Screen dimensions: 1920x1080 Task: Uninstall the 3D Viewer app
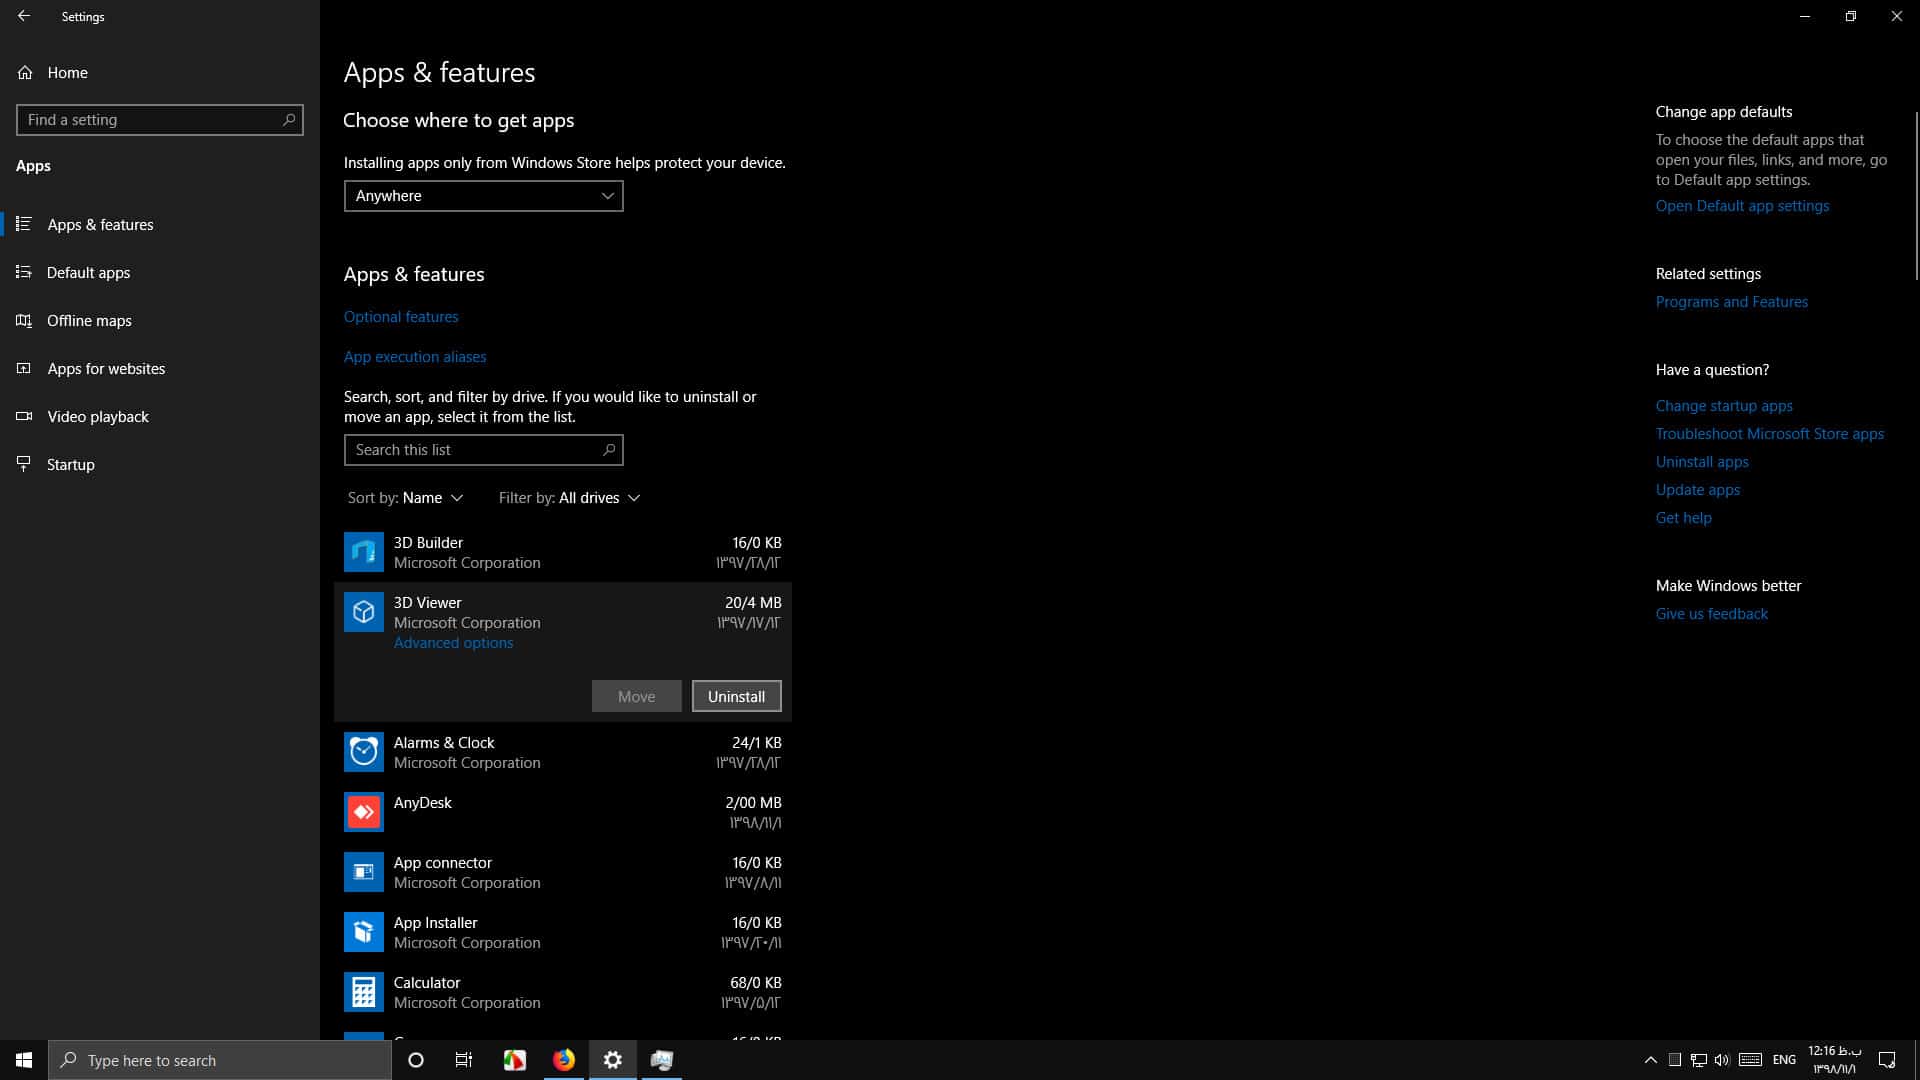(x=736, y=696)
